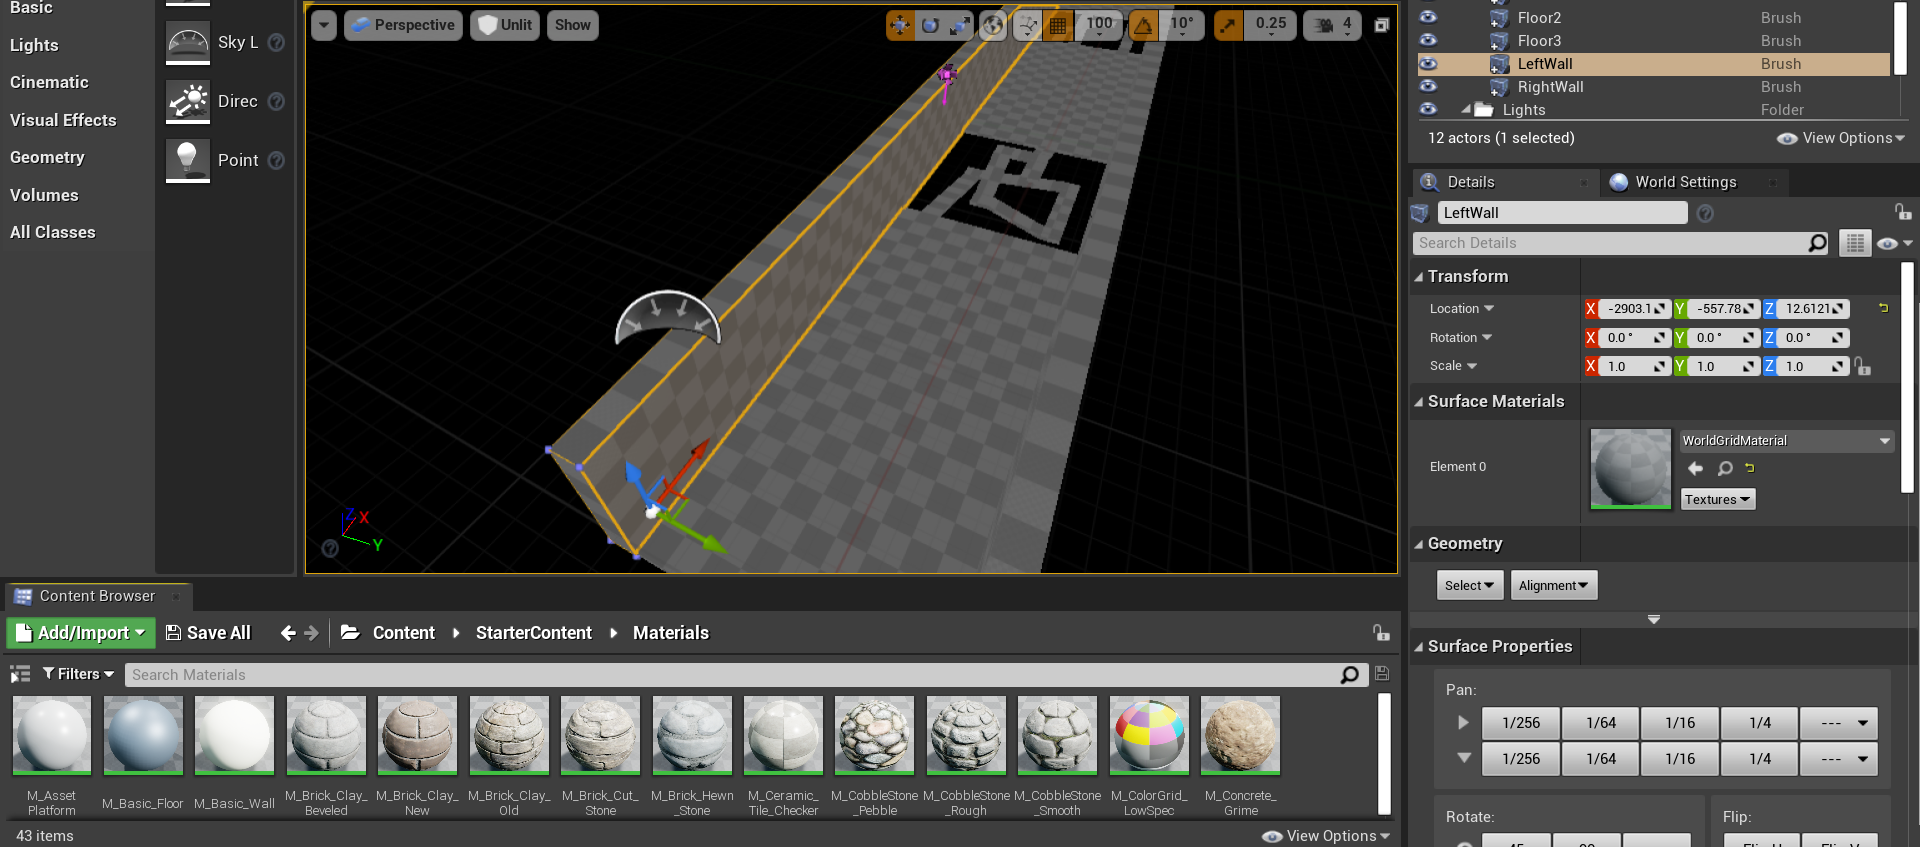1920x847 pixels.
Task: Toggle visibility of LeftWall in outliner
Action: click(1428, 63)
